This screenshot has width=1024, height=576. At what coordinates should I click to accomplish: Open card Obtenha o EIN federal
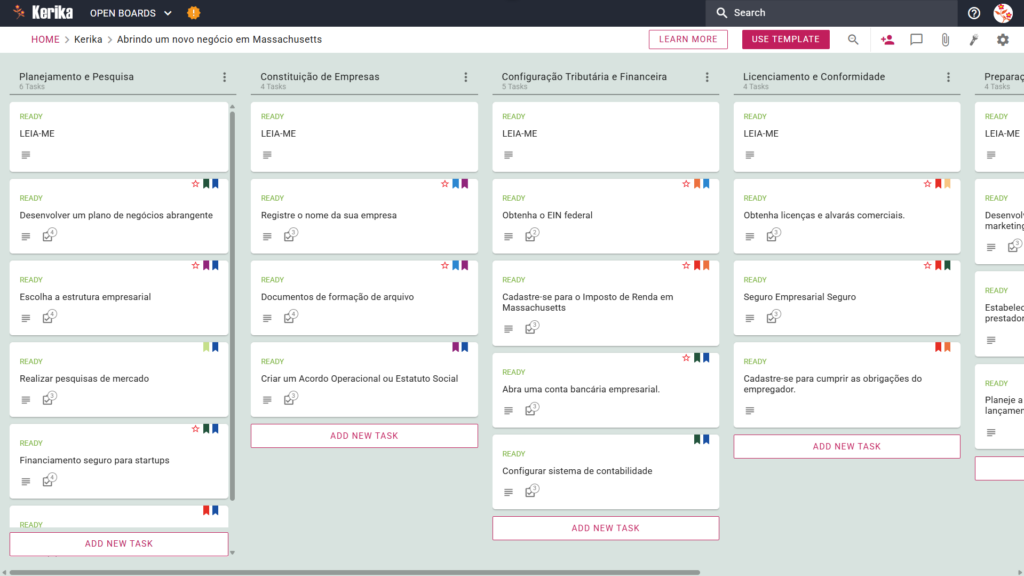[x=605, y=216]
